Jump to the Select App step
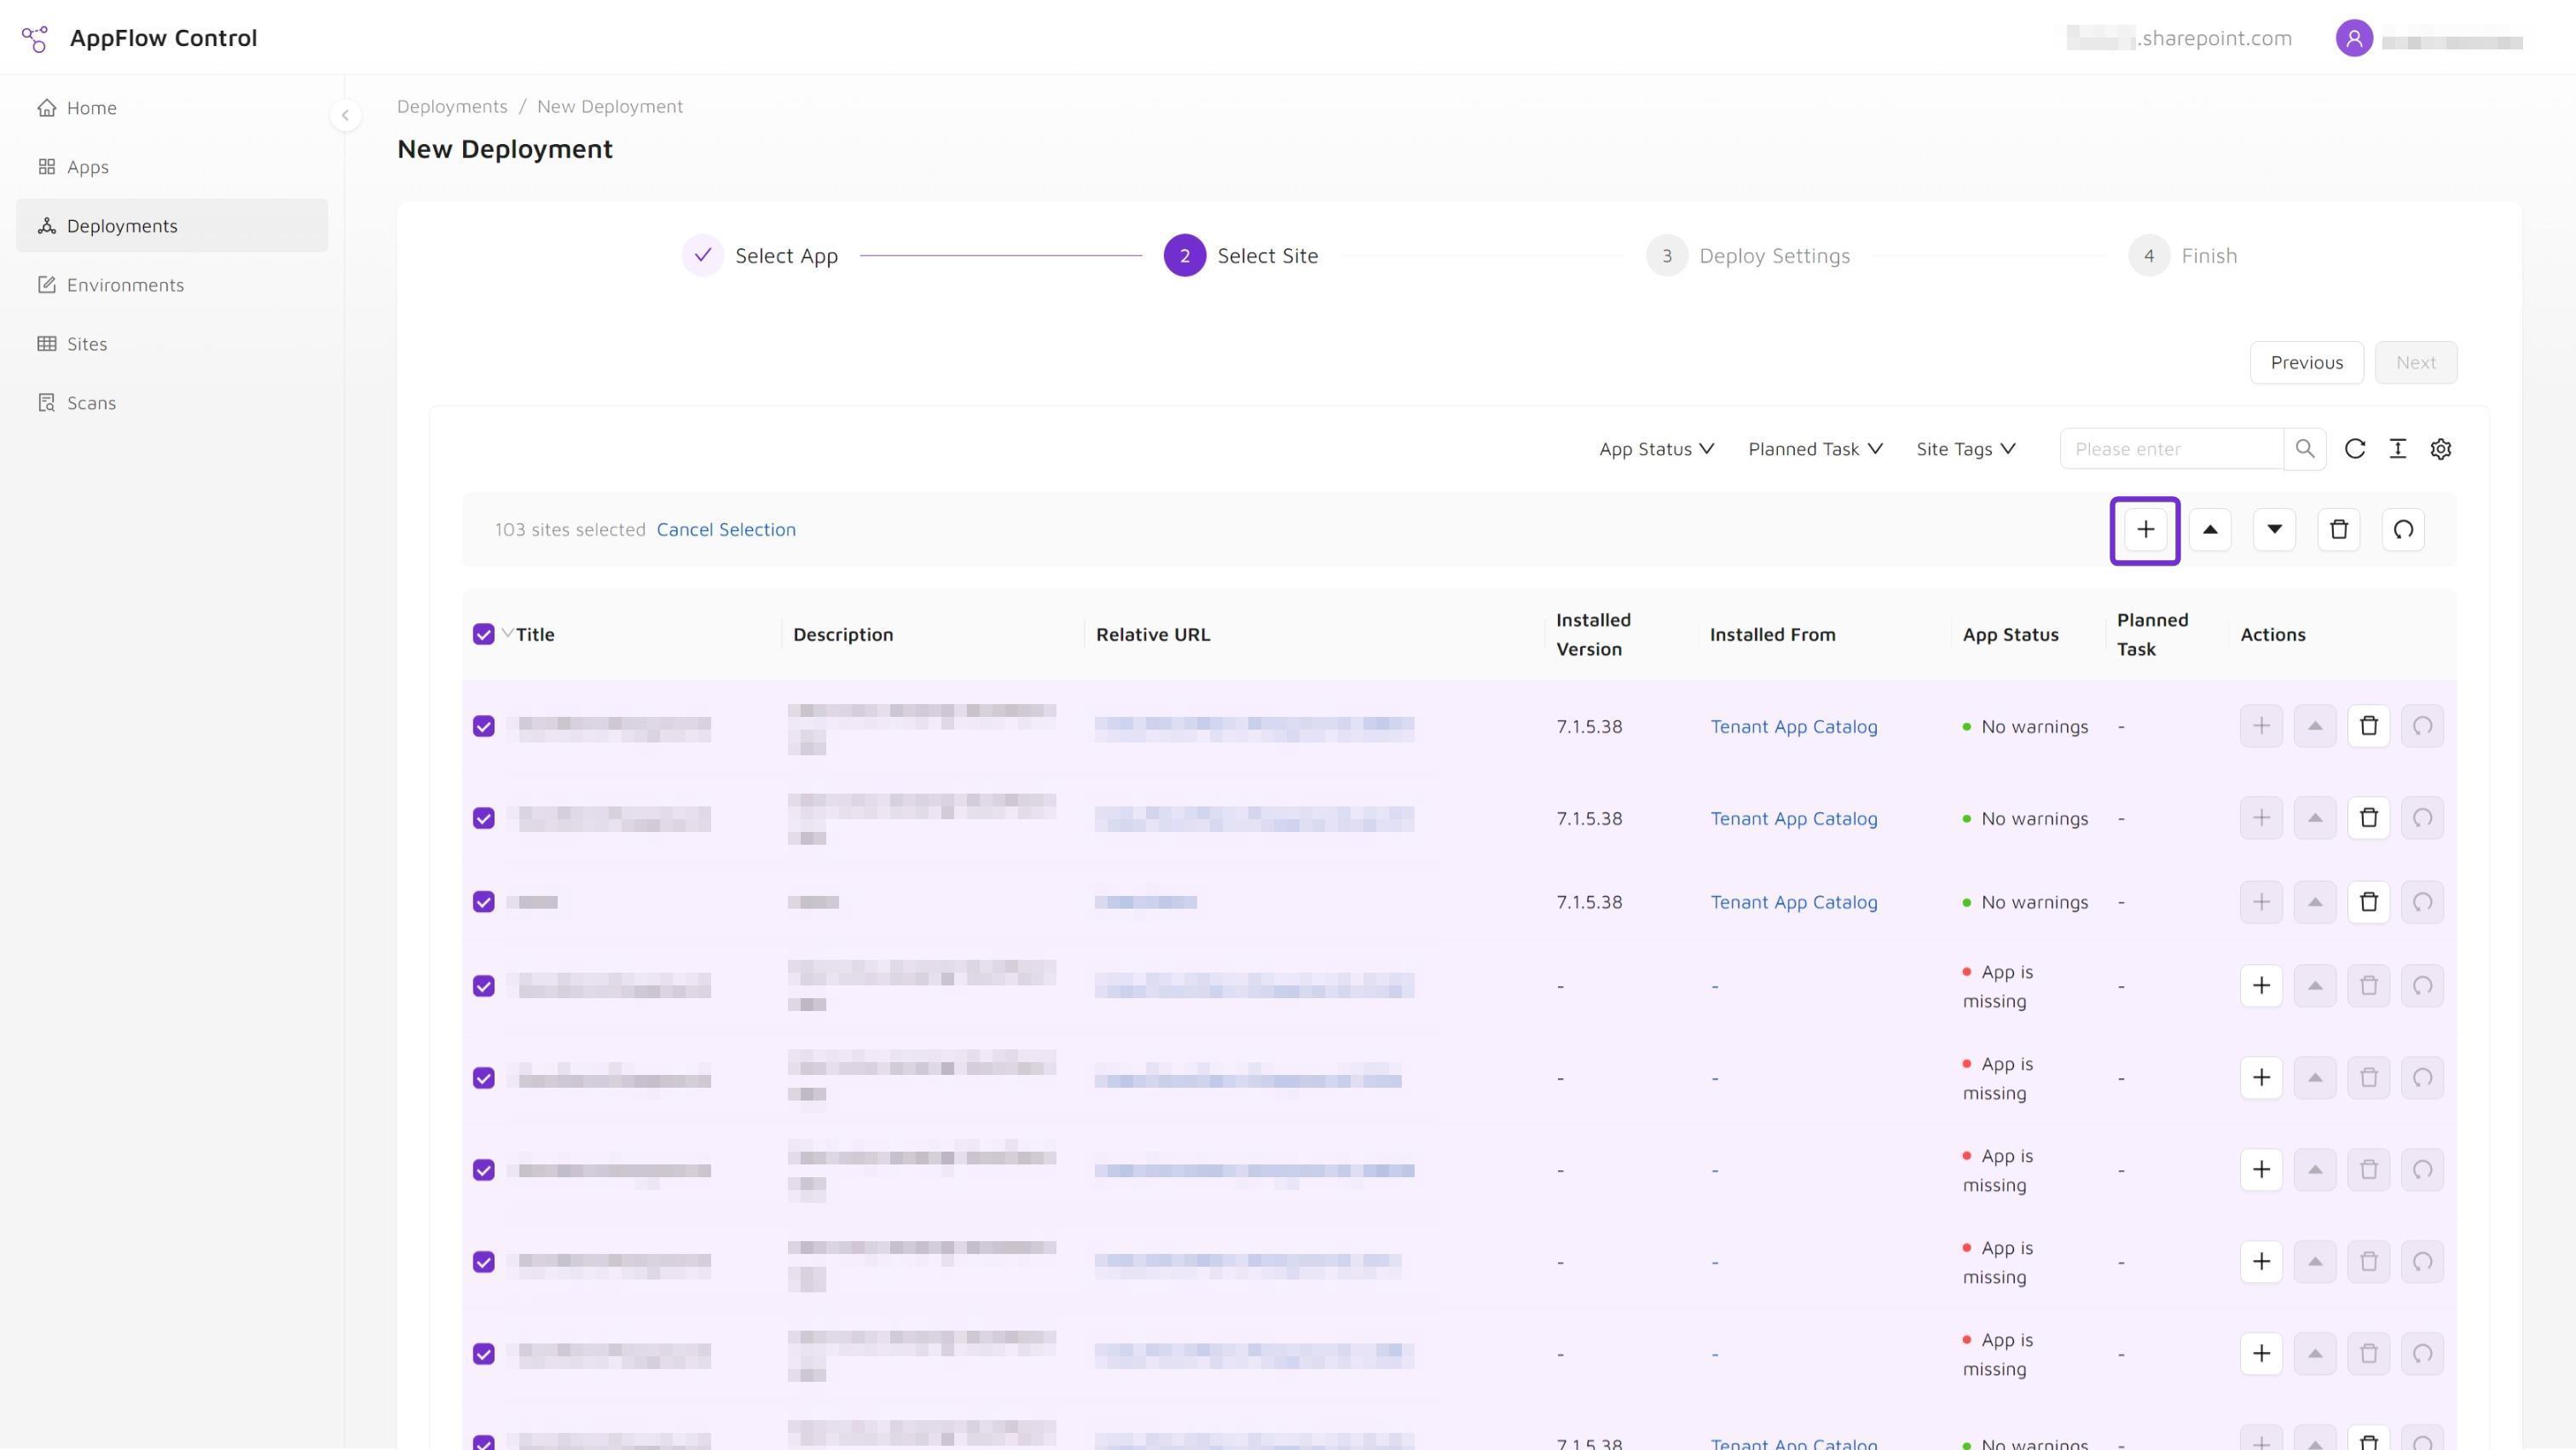 point(760,256)
